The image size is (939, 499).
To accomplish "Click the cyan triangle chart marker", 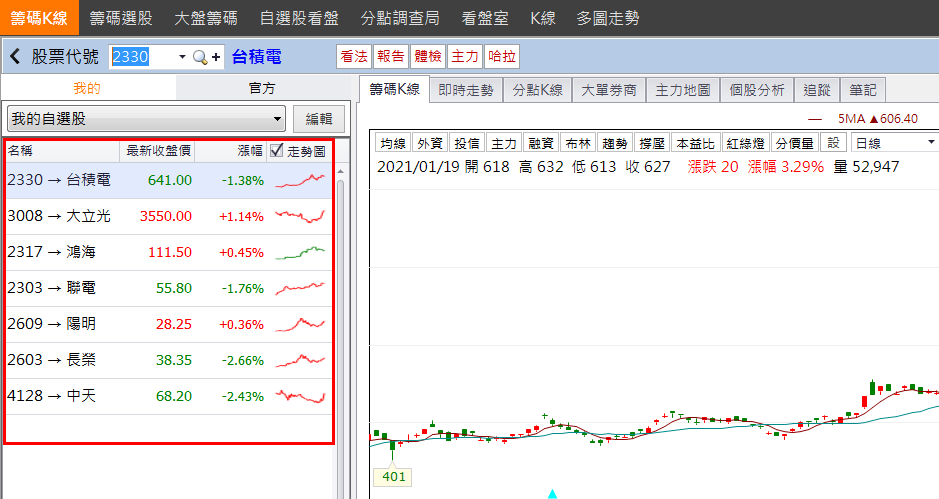I will (552, 494).
